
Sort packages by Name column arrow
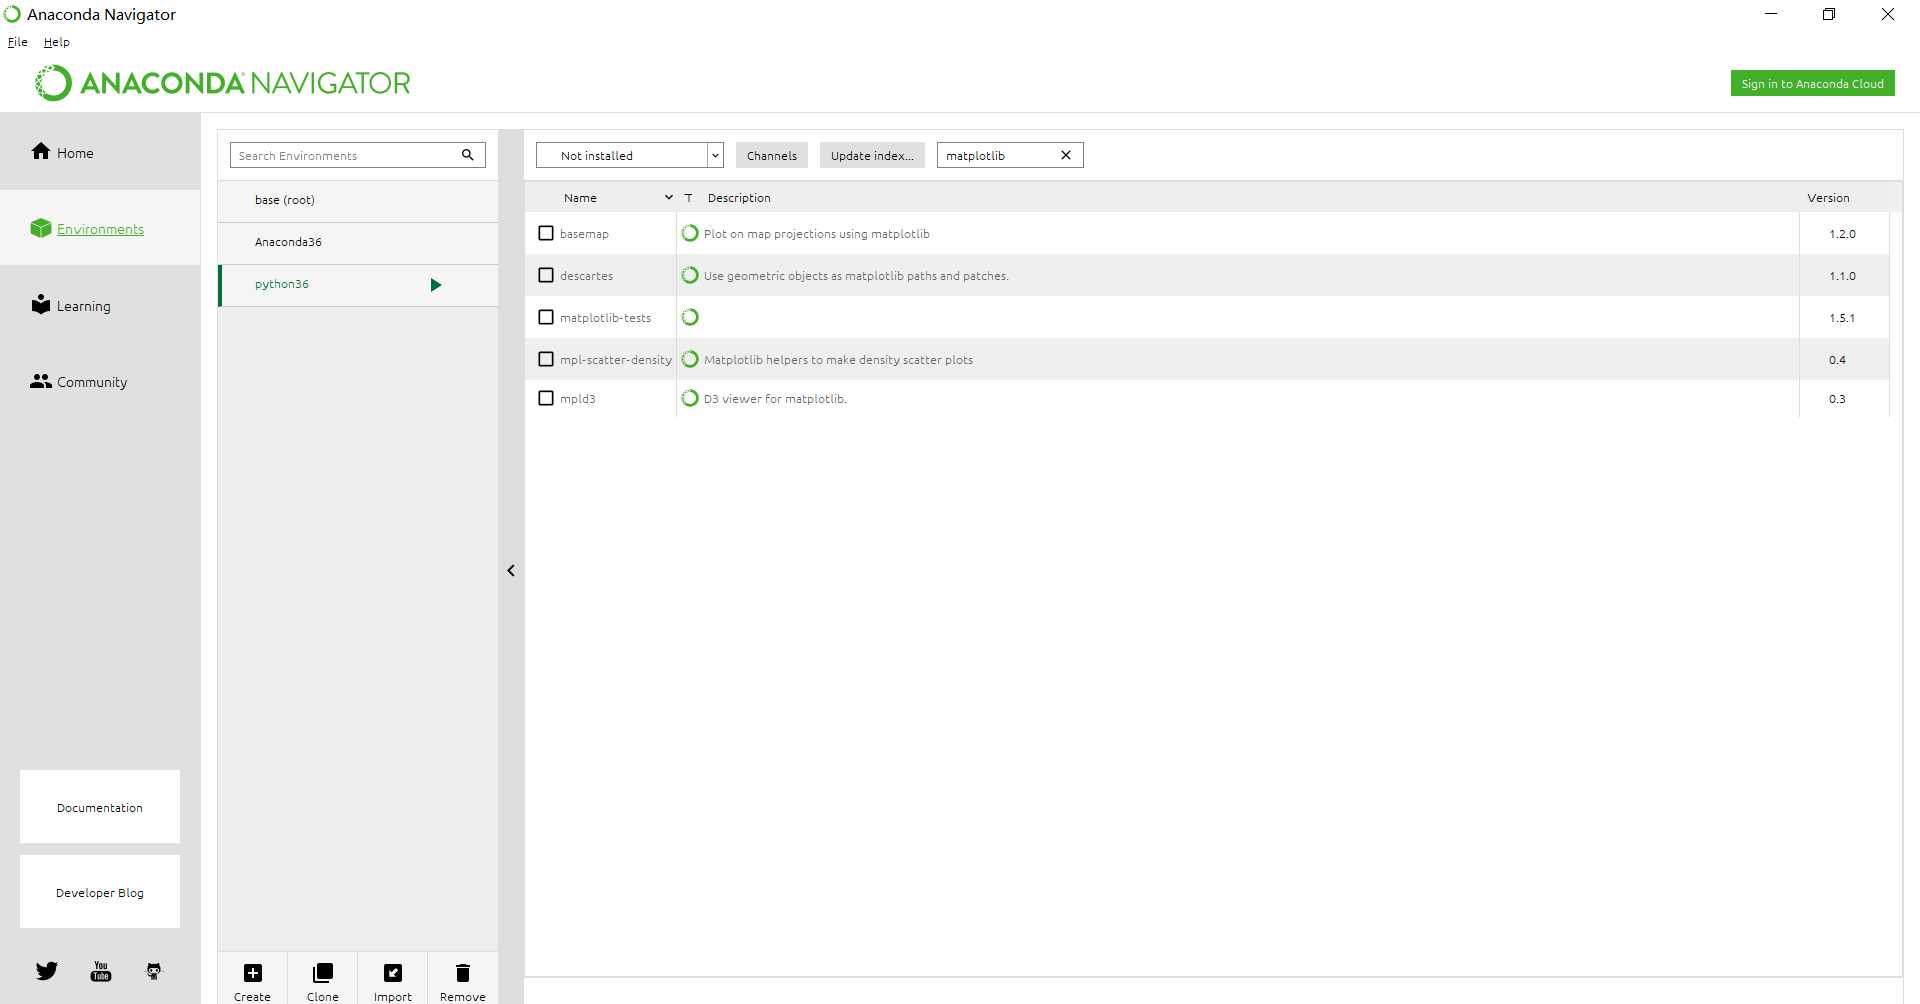[669, 198]
